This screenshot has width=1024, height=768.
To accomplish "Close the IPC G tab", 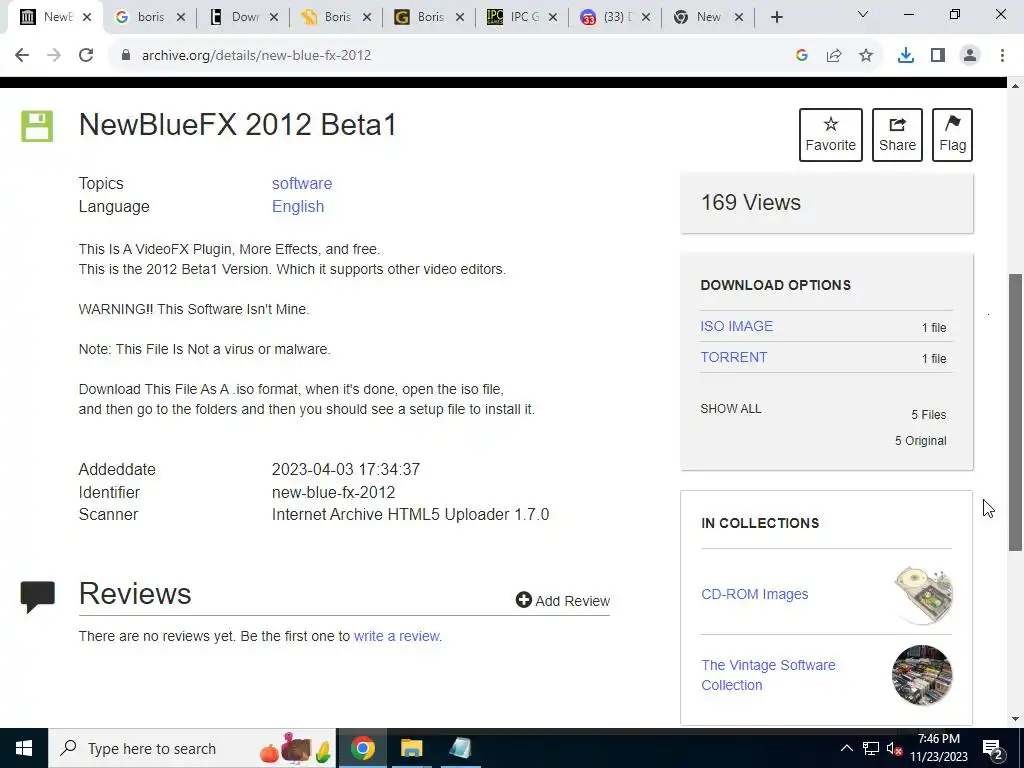I will 552,18.
